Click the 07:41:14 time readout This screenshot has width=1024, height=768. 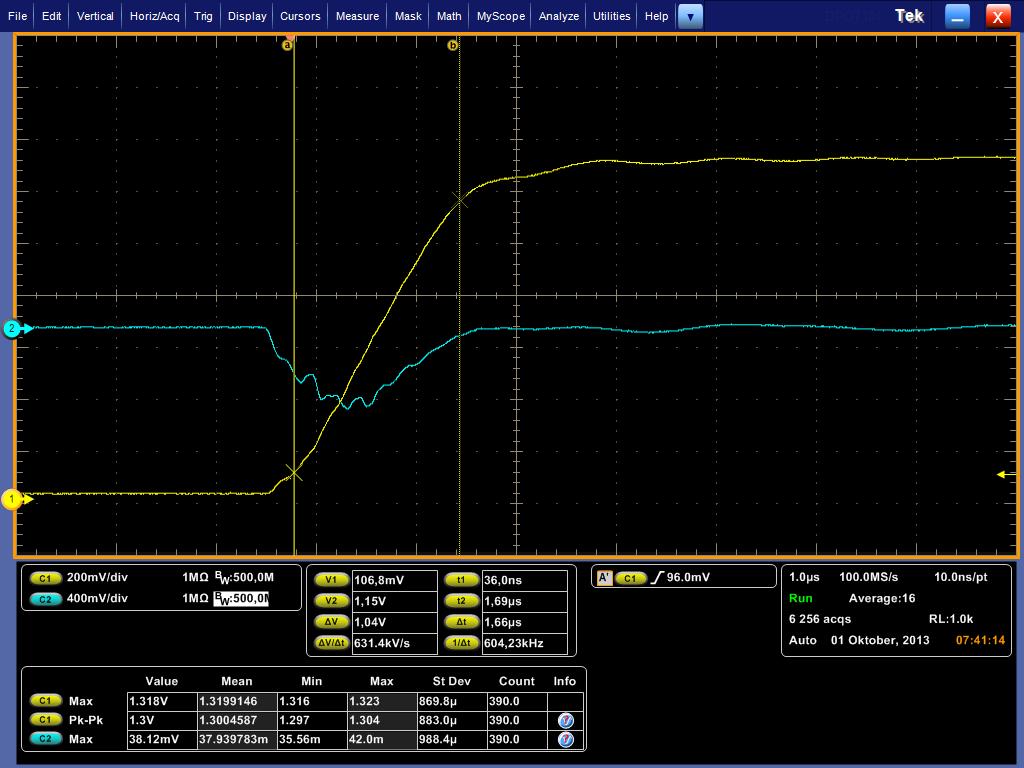click(x=980, y=640)
